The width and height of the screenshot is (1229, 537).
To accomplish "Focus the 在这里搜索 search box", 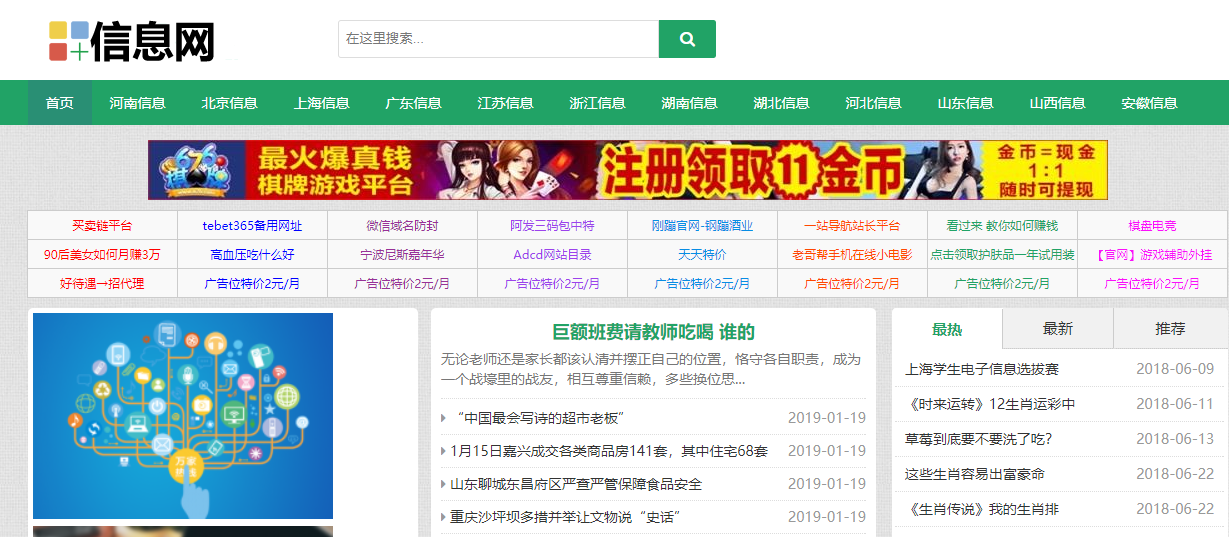I will click(x=498, y=39).
